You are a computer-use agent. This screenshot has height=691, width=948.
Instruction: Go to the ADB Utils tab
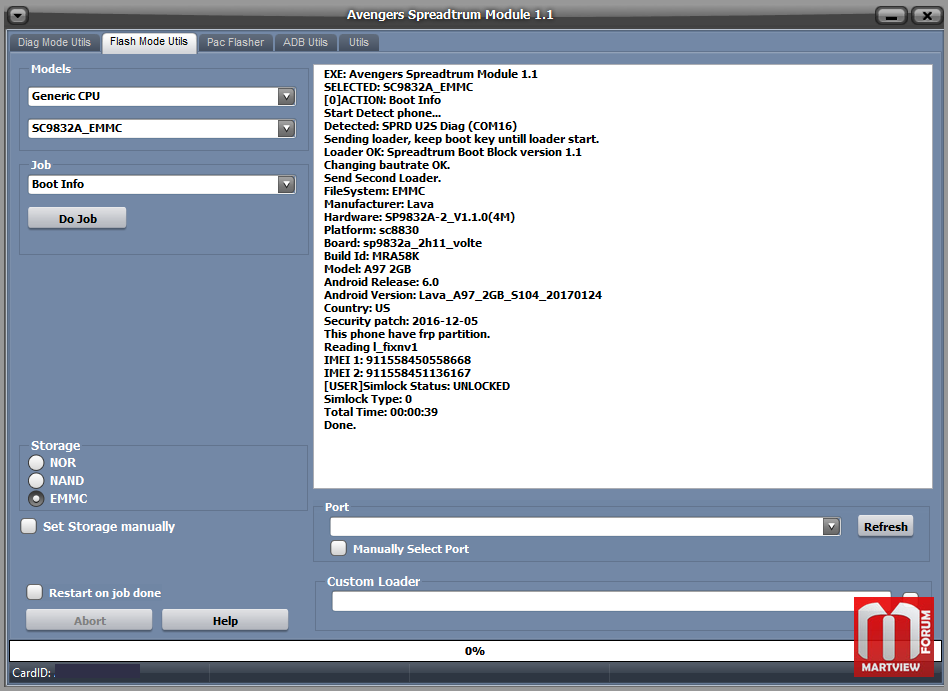pyautogui.click(x=305, y=42)
